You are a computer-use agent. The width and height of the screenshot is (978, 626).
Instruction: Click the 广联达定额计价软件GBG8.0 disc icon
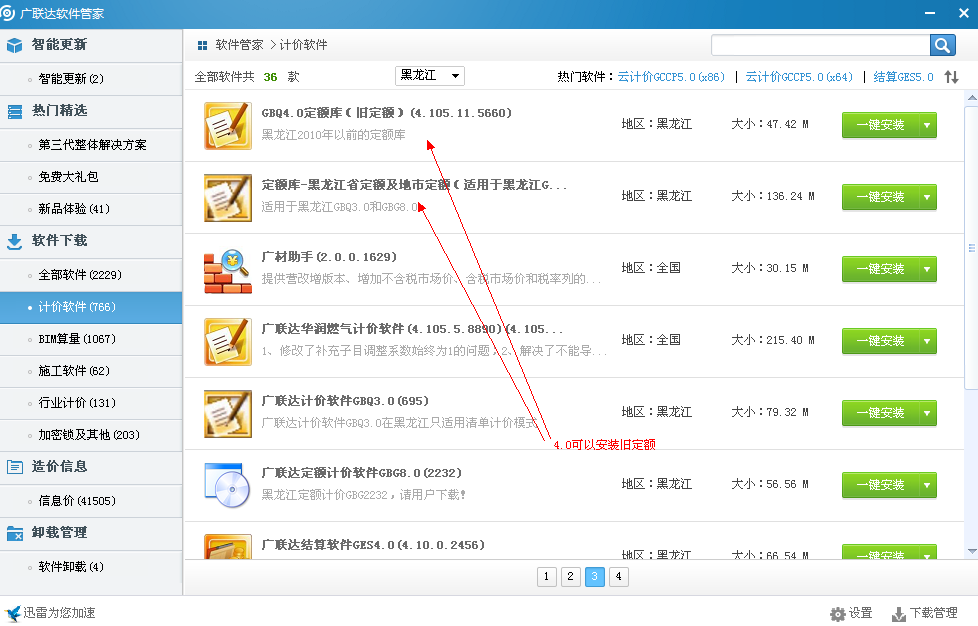pyautogui.click(x=228, y=486)
